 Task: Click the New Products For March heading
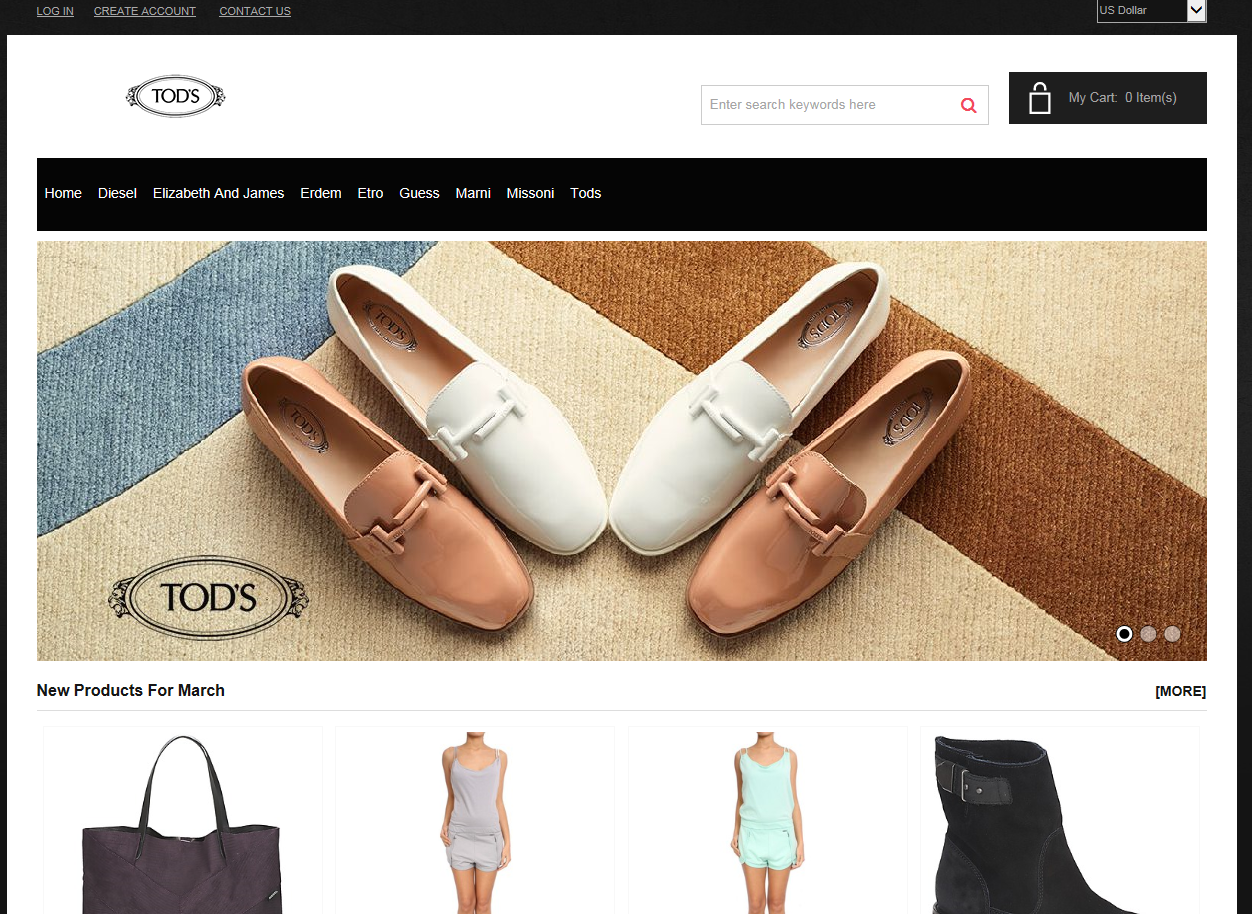click(131, 690)
